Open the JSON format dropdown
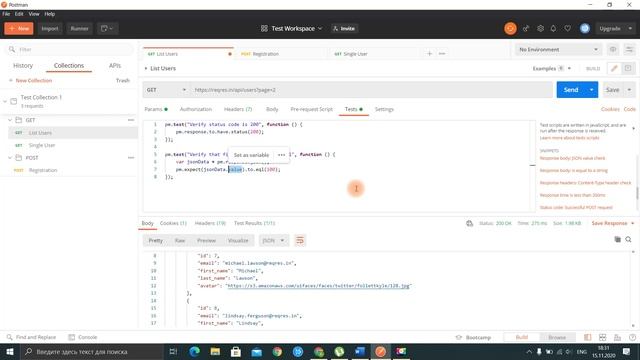The image size is (640, 360). coord(273,240)
